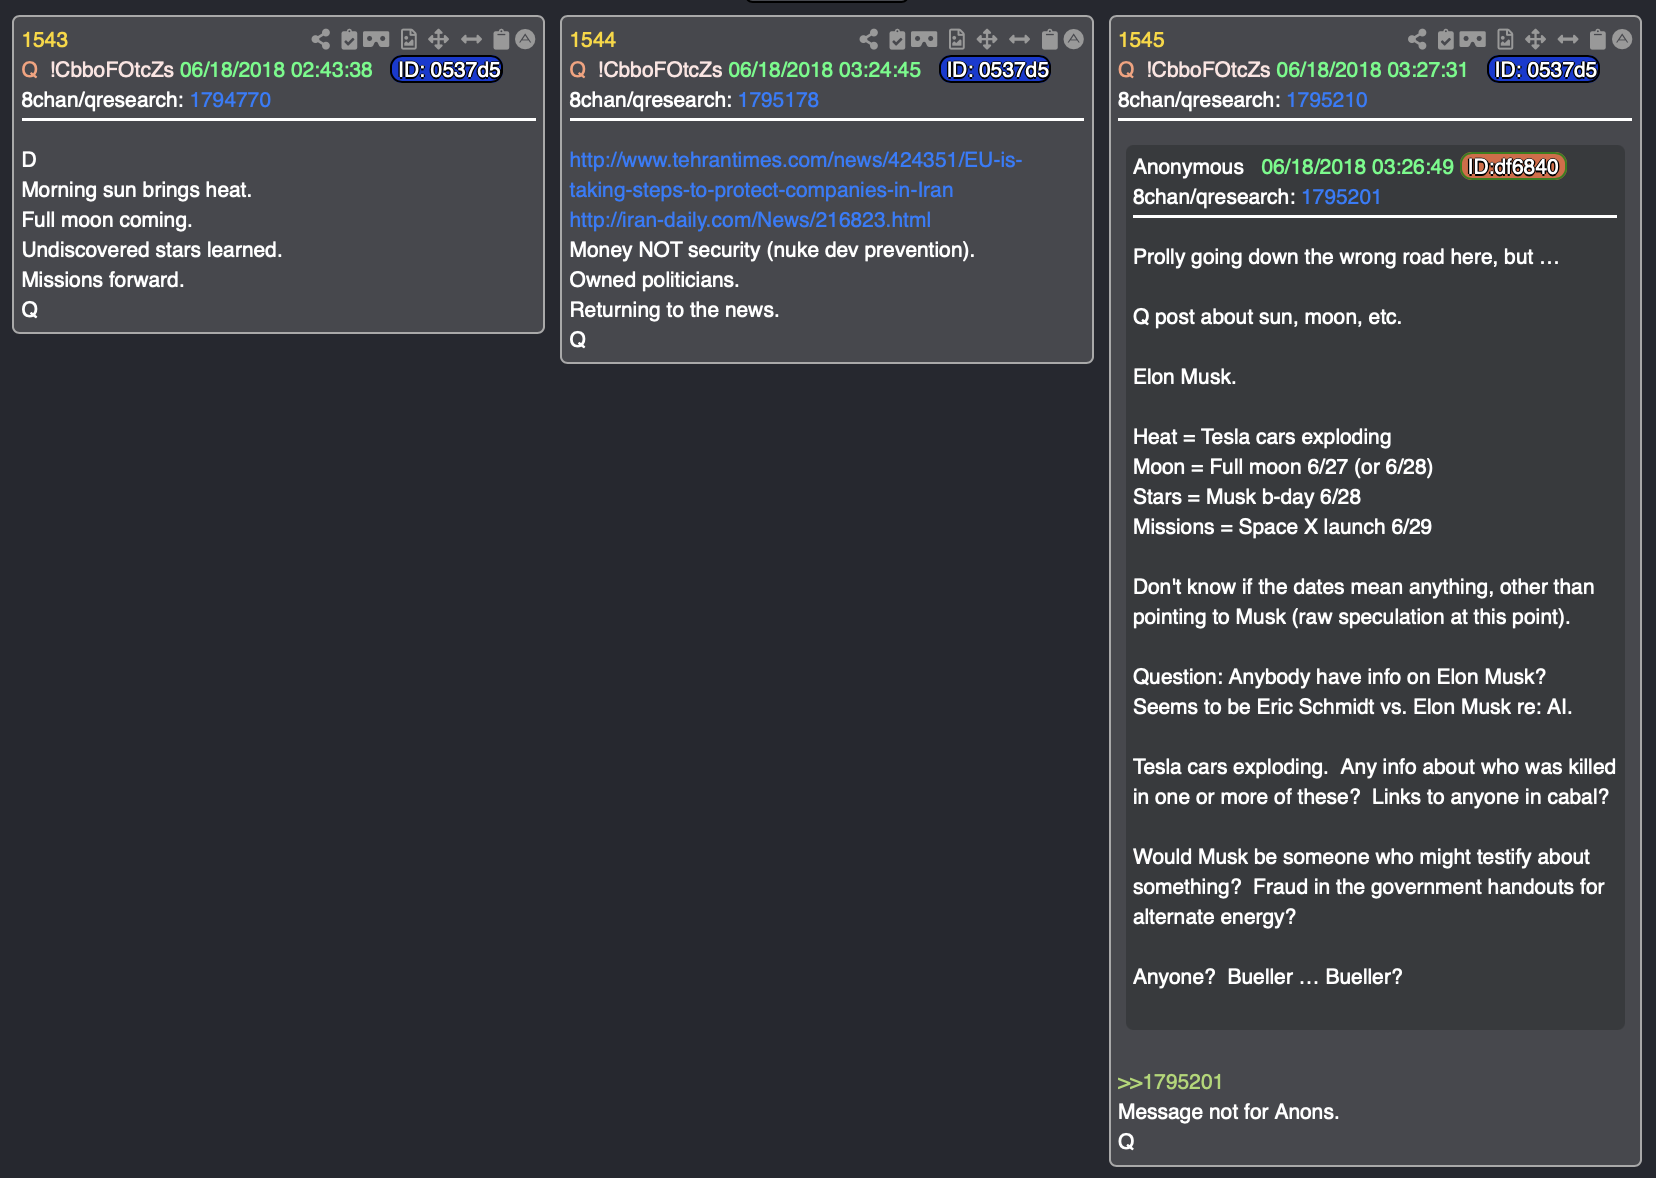Click line 'Missions forward.'
1656x1178 pixels.
point(103,280)
